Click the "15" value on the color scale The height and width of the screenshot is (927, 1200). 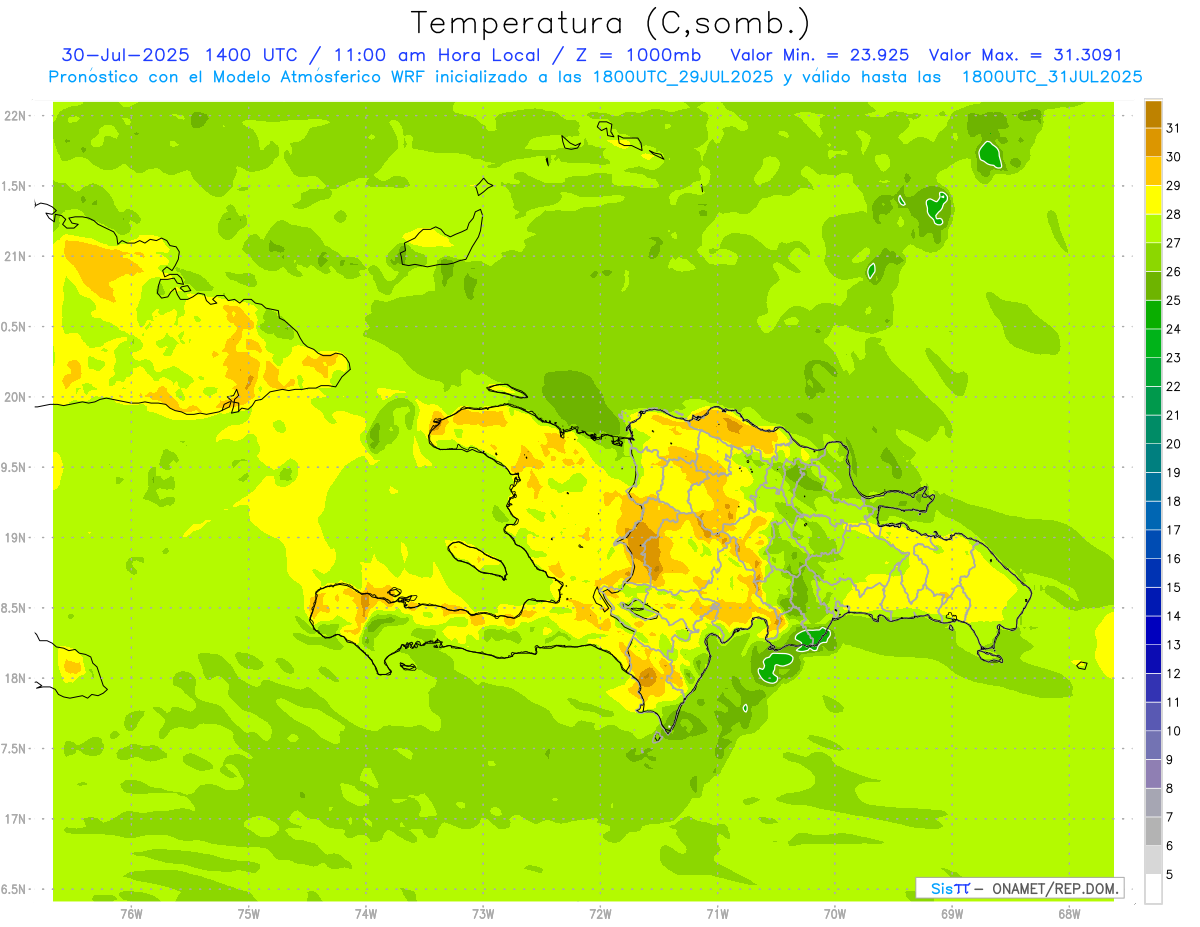tap(1174, 588)
